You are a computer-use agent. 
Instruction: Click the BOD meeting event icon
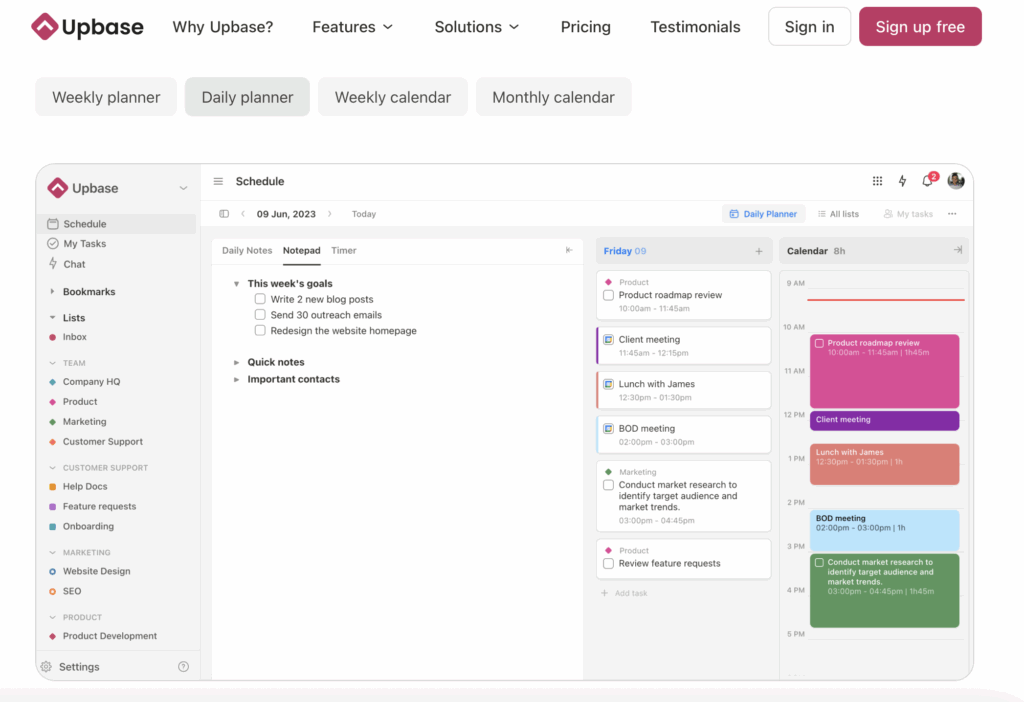pyautogui.click(x=608, y=428)
